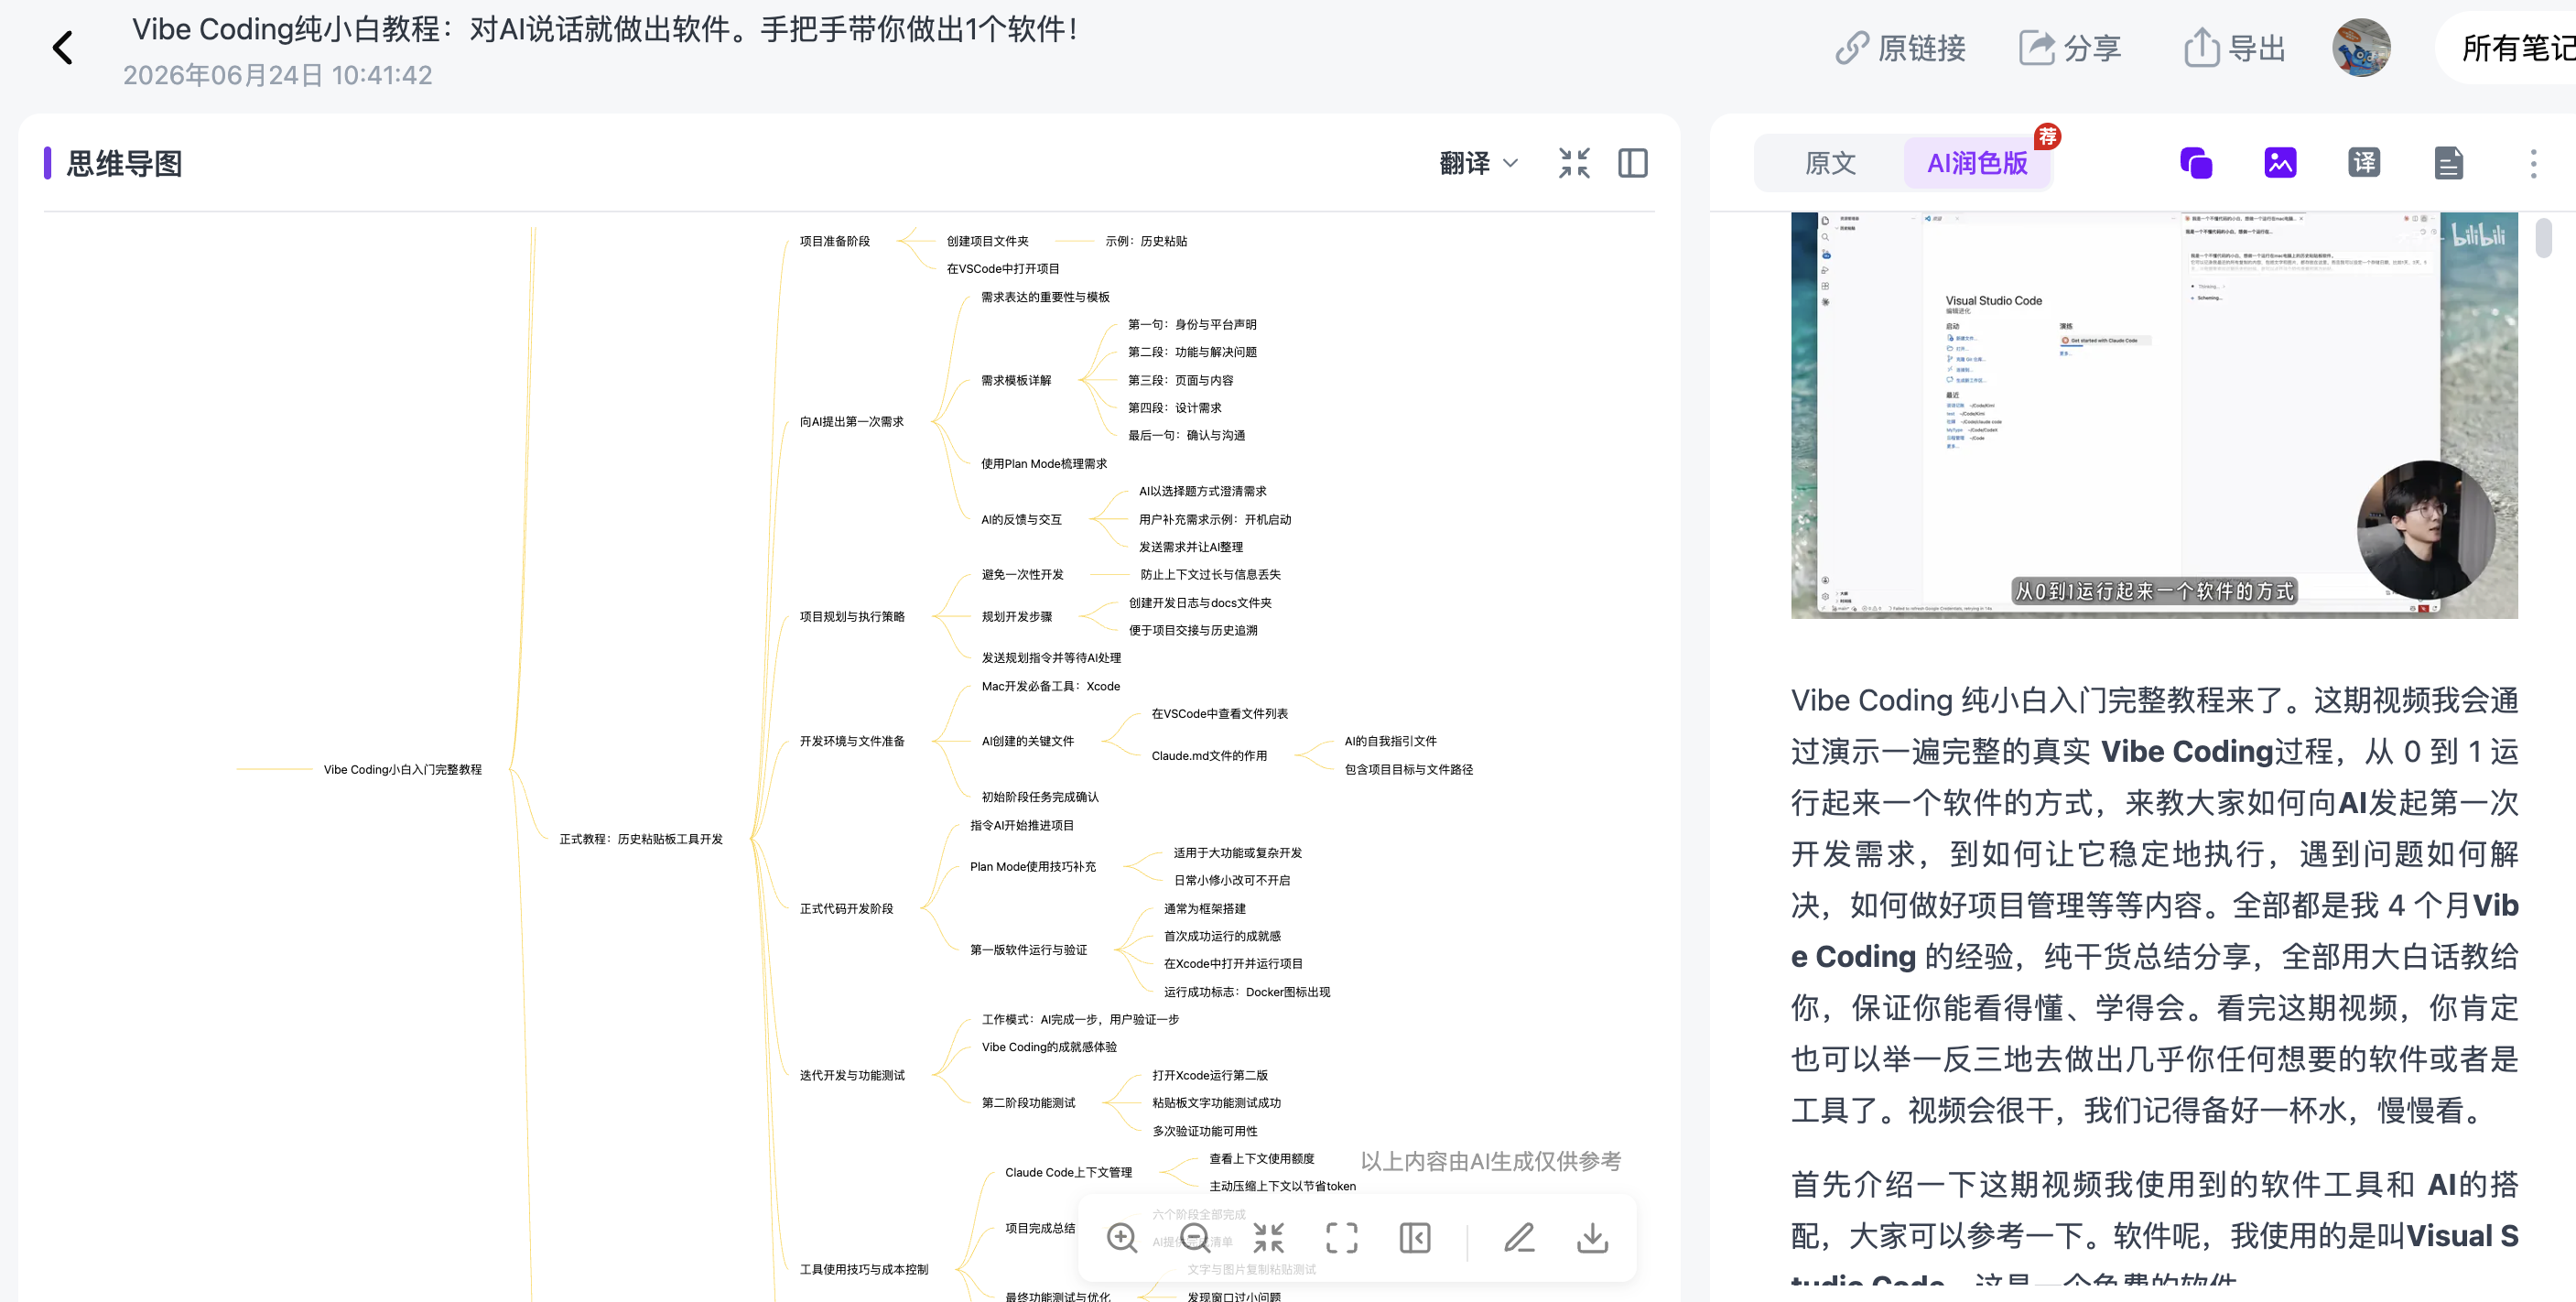Enter fullscreen from the bottom toolbar
The image size is (2576, 1302).
point(1341,1238)
